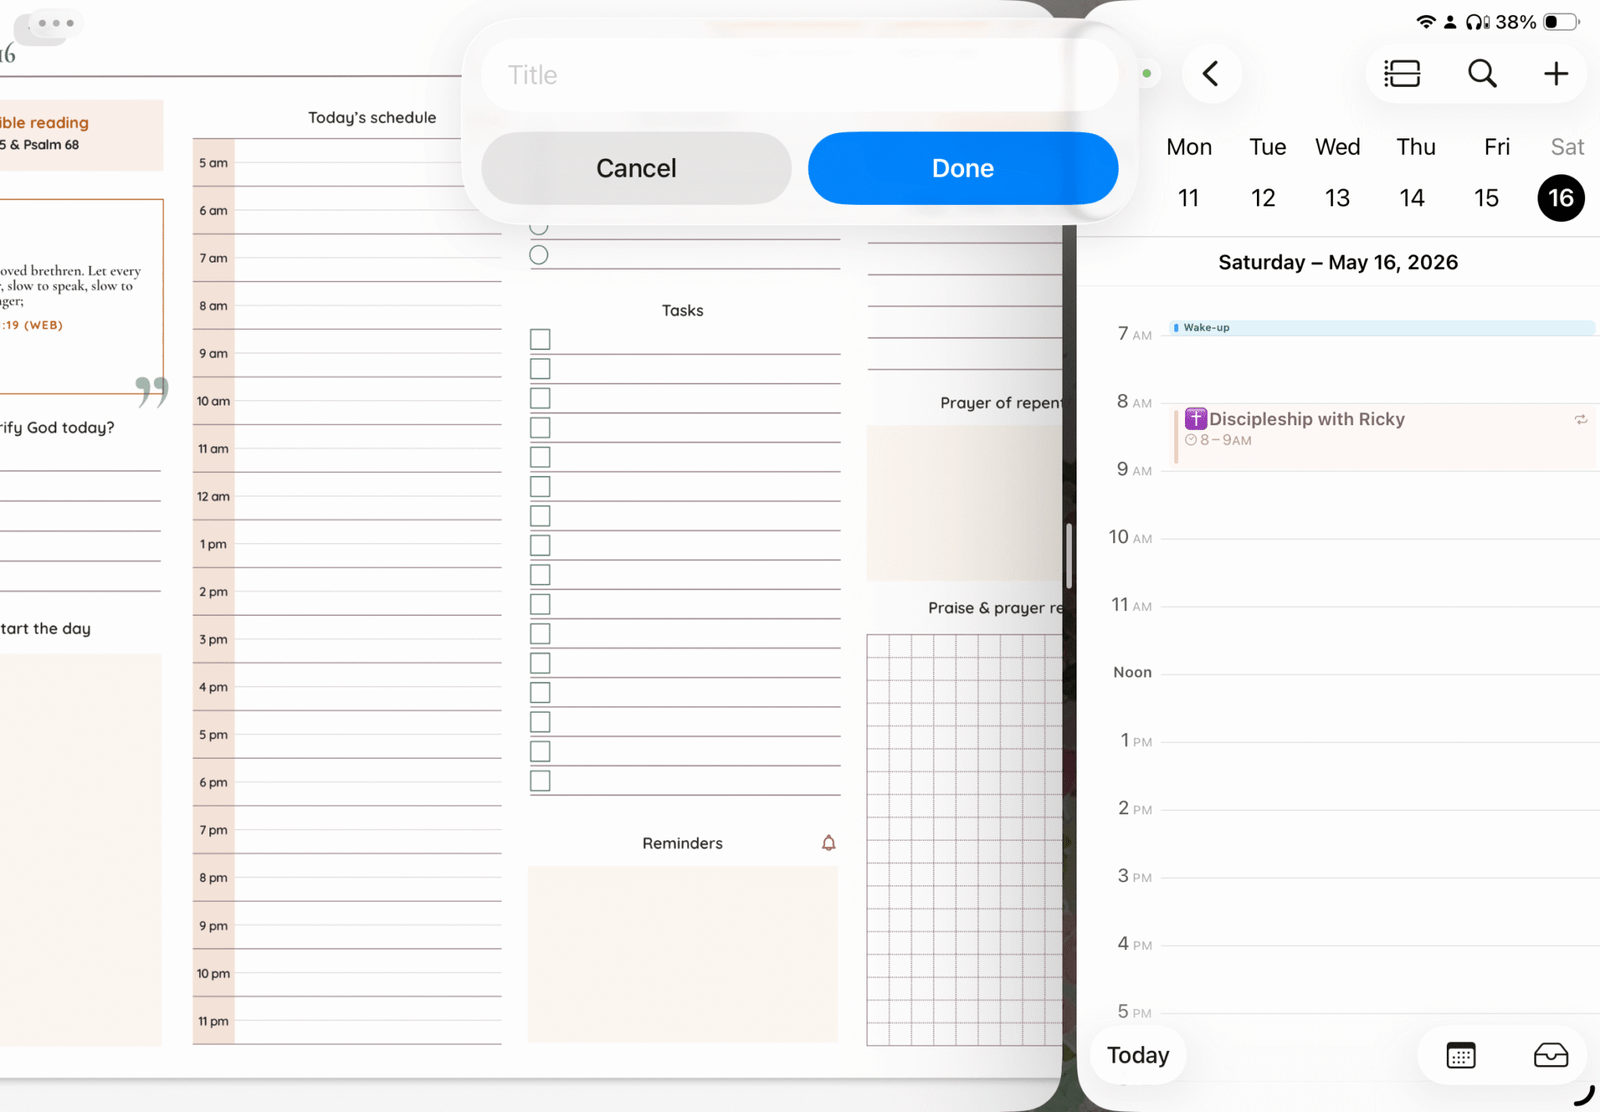Jump to Today in calendar
The height and width of the screenshot is (1112, 1600).
point(1138,1055)
